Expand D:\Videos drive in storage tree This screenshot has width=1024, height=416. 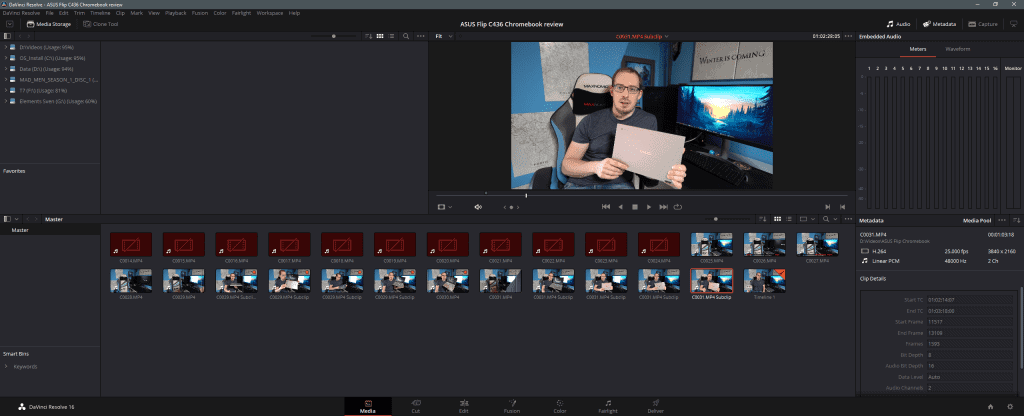(x=6, y=47)
